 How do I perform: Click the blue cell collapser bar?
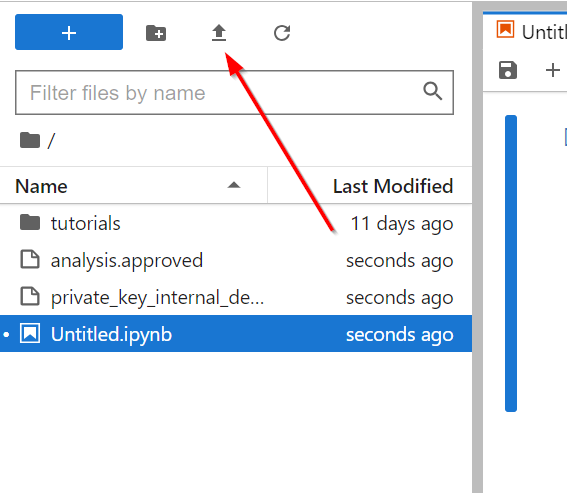(511, 263)
